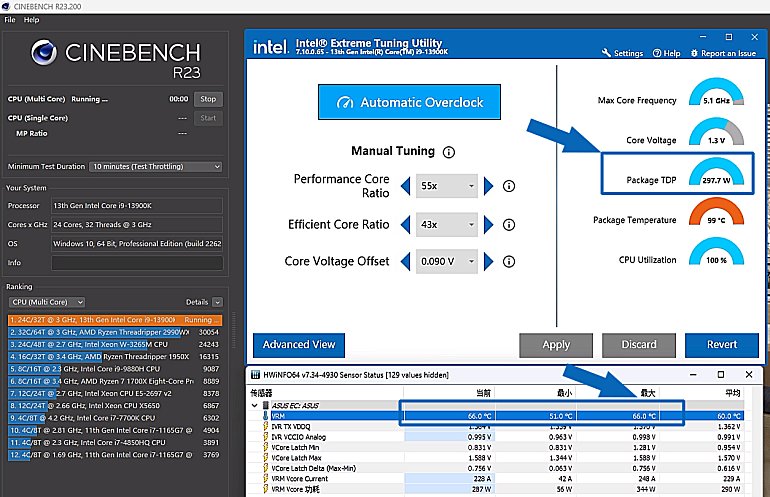Open the Cinebench Help menu
The image size is (770, 497).
pos(32,20)
